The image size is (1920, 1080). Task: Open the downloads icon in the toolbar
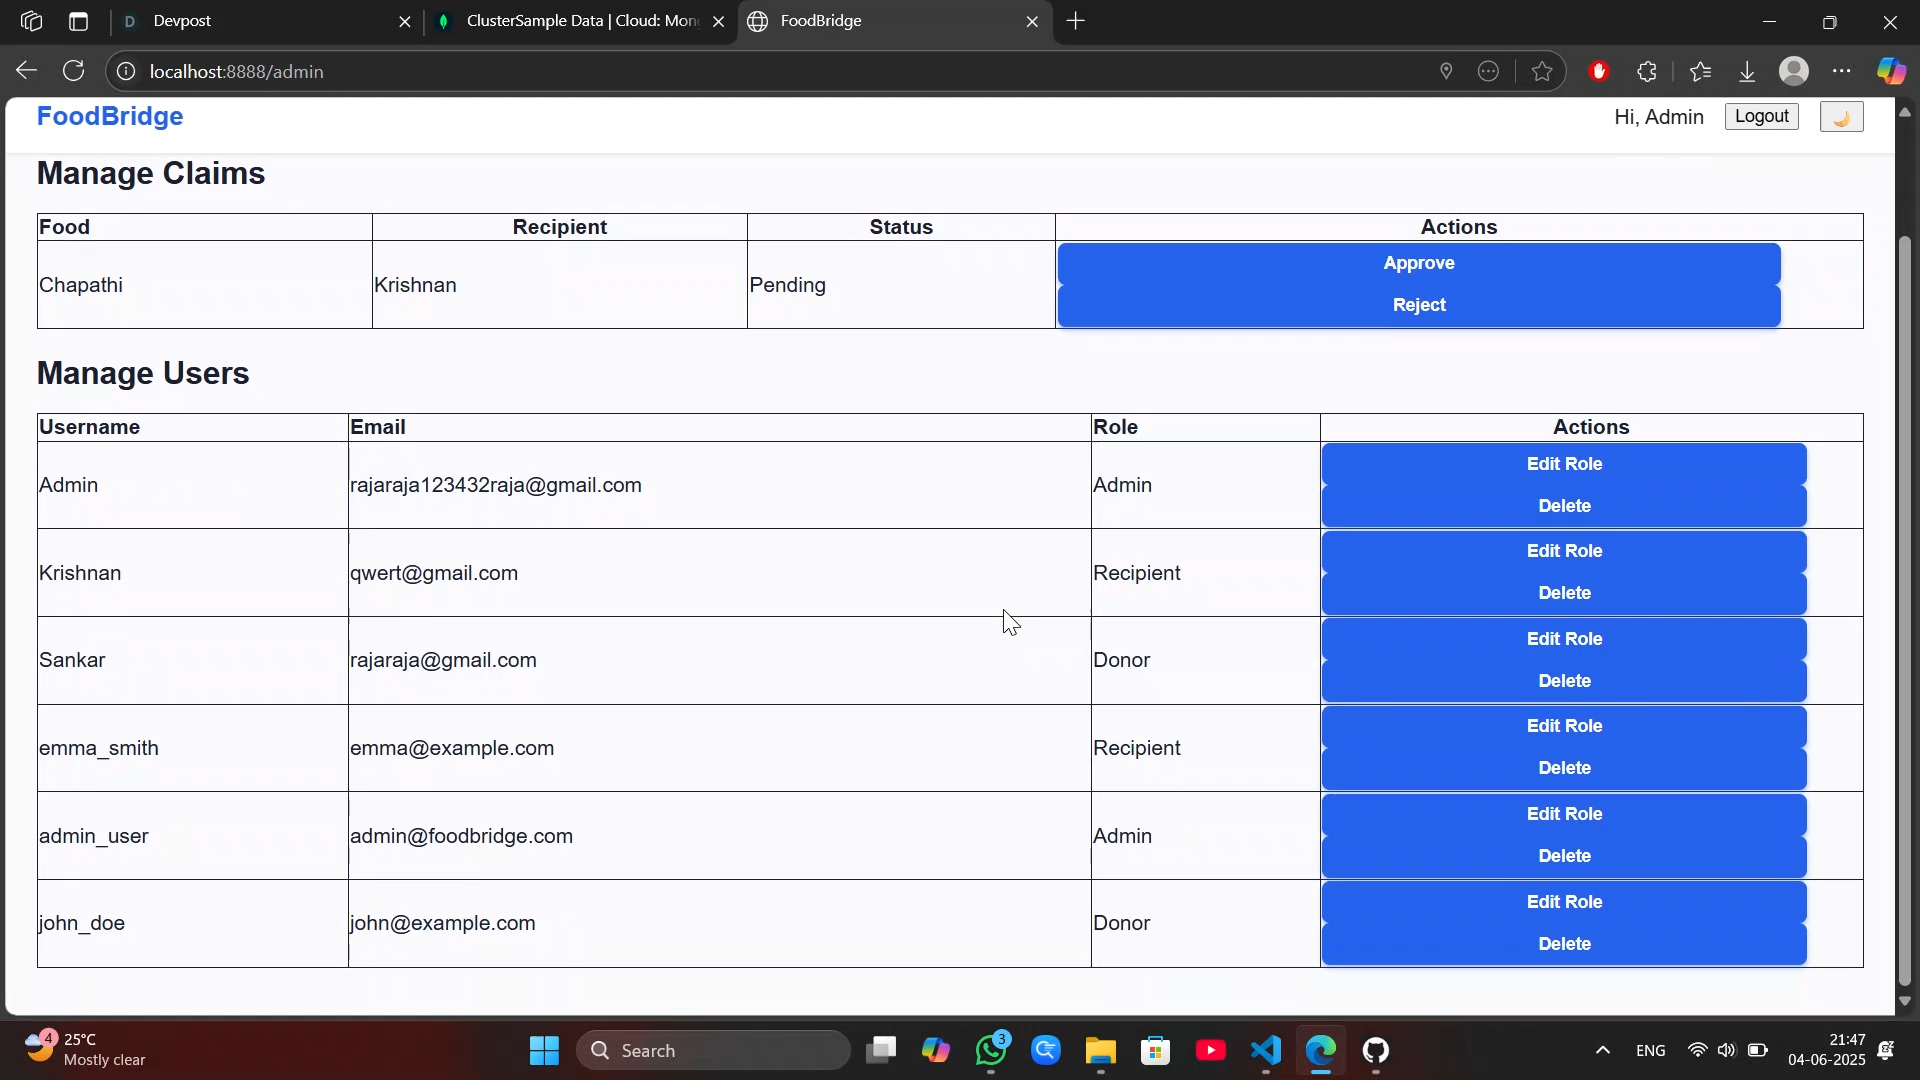1747,71
